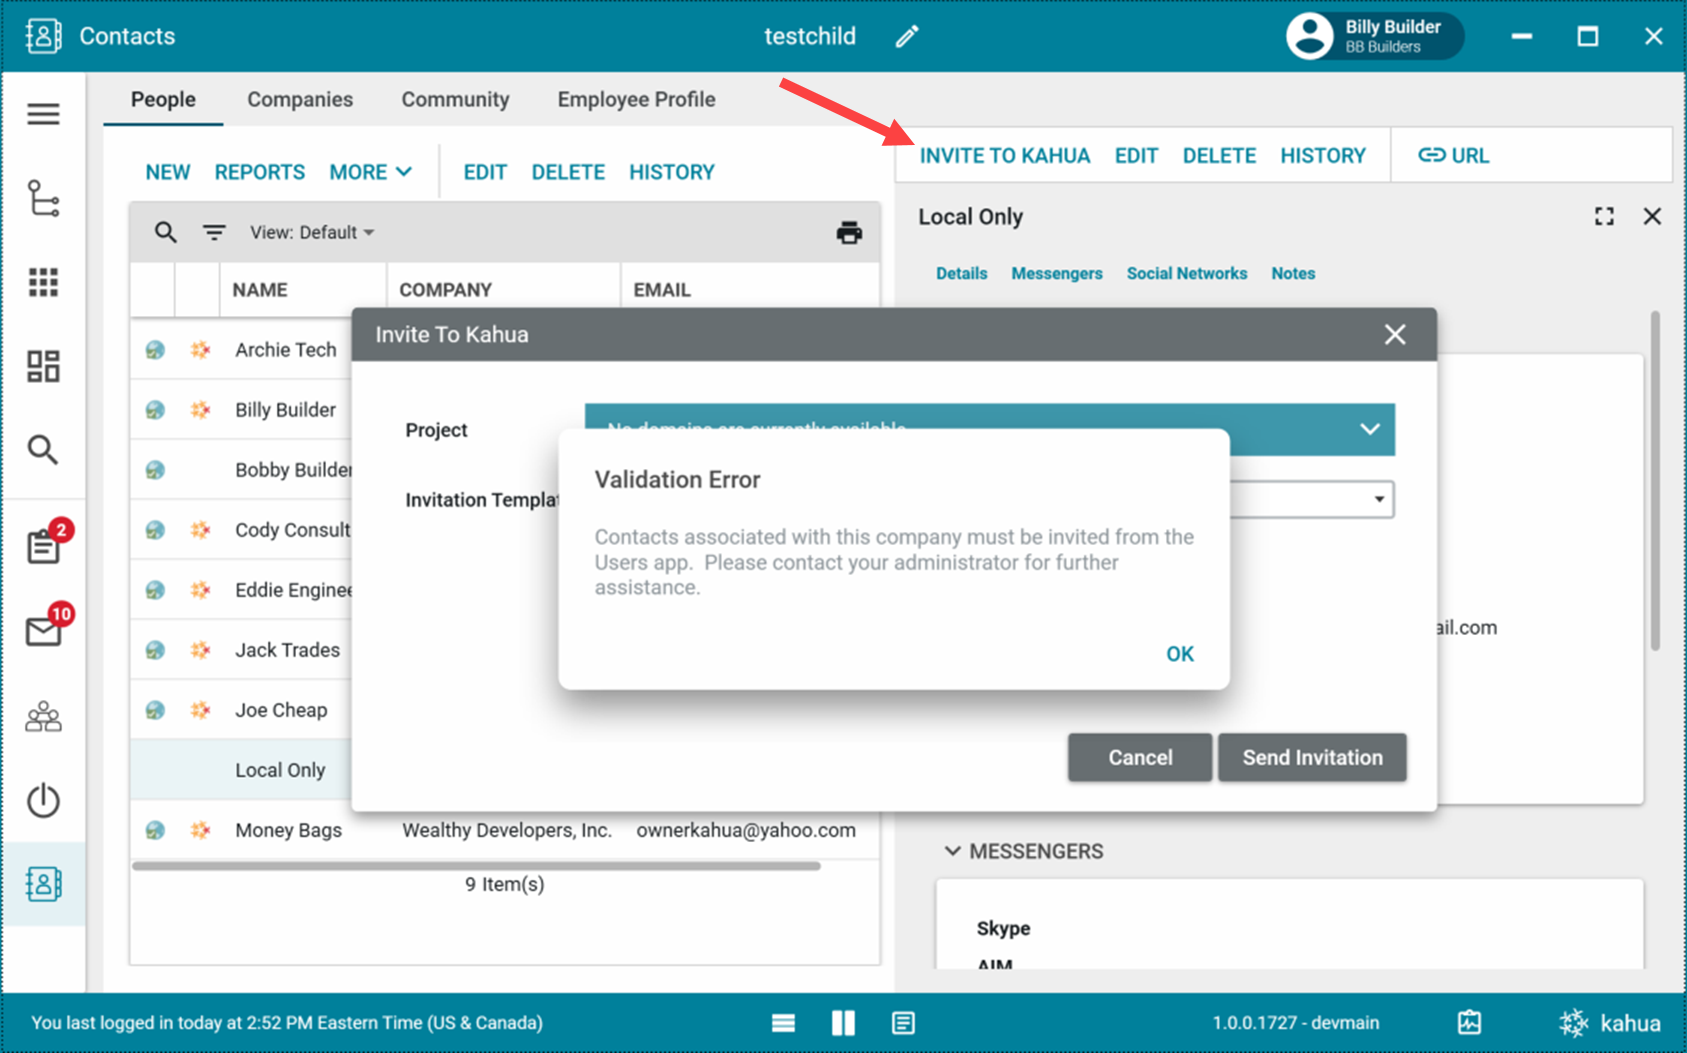This screenshot has height=1053, width=1687.
Task: Click OK in the Validation Error dialog
Action: point(1179,654)
